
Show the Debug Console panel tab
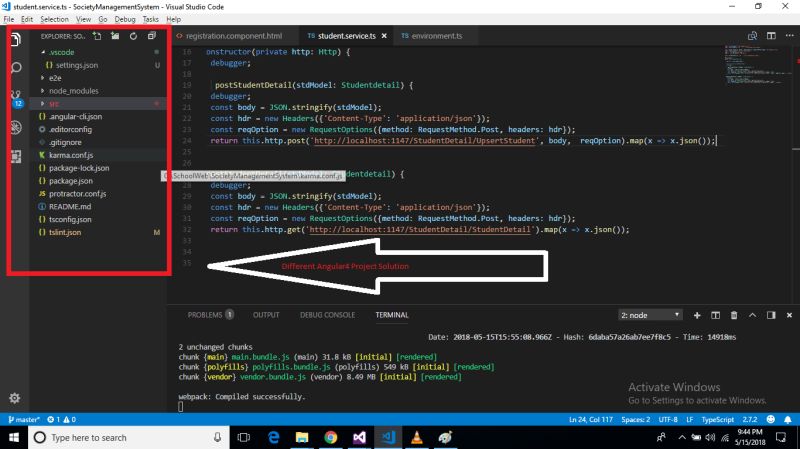click(327, 315)
